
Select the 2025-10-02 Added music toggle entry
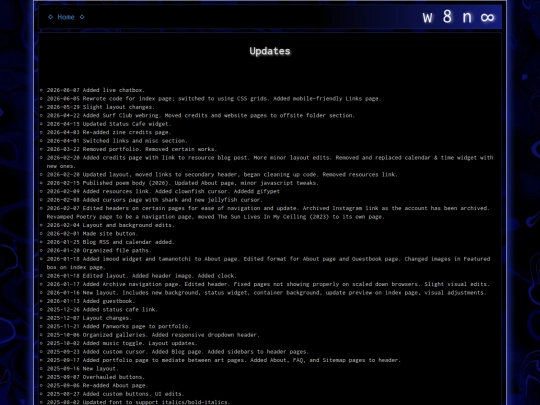click(122, 343)
